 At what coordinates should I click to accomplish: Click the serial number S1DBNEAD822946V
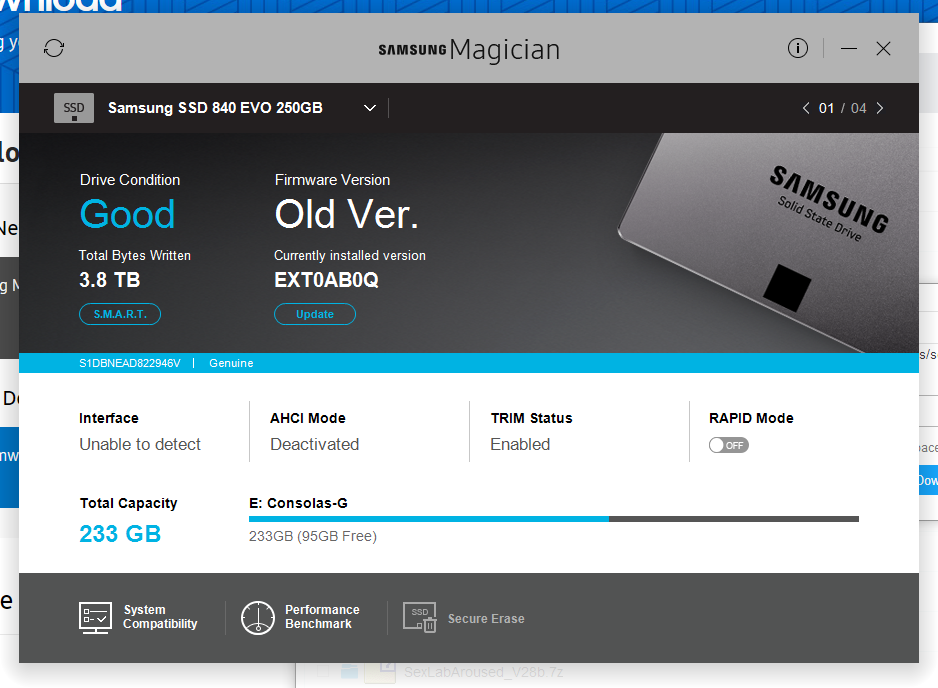tap(130, 363)
